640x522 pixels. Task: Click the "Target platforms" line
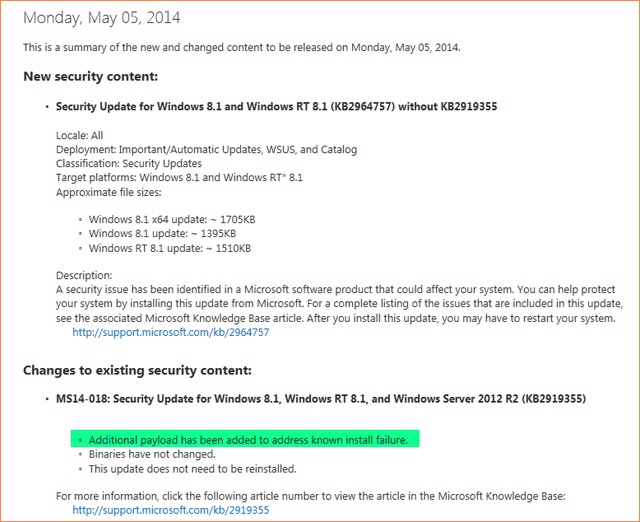(180, 178)
